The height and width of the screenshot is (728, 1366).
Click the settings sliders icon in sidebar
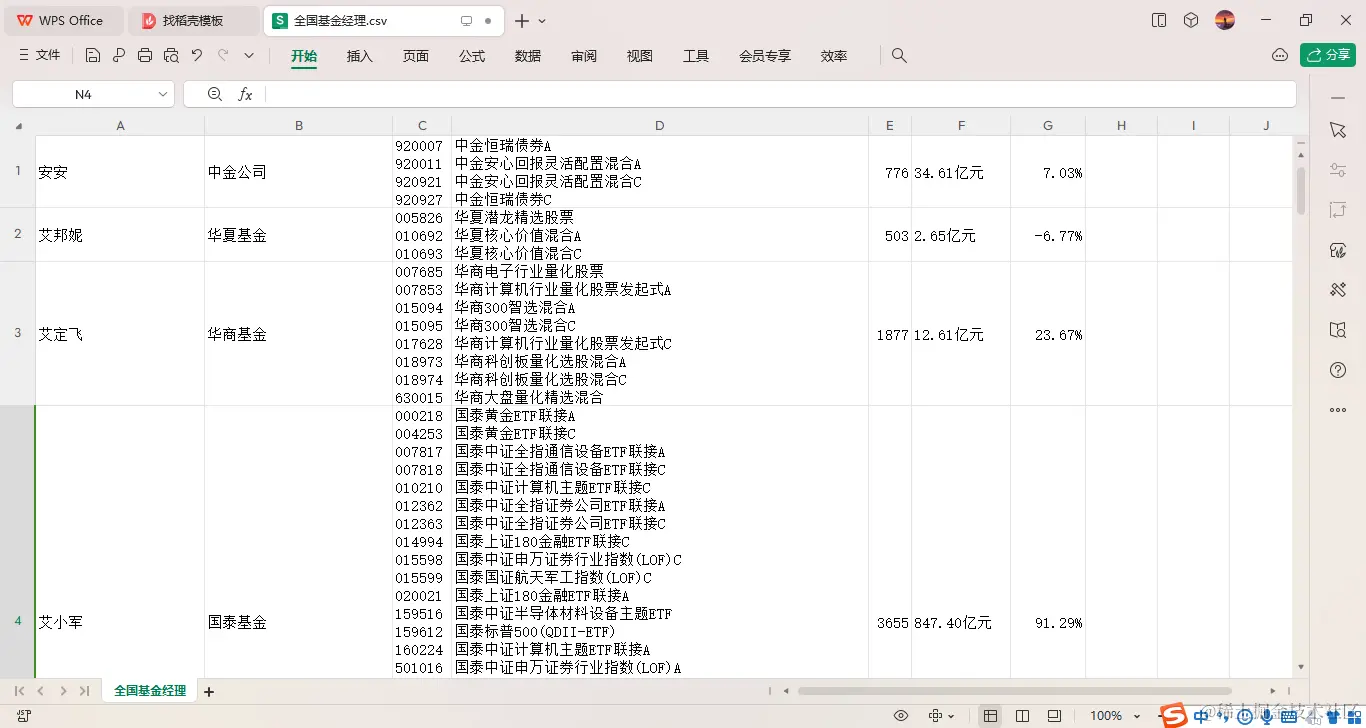tap(1338, 170)
